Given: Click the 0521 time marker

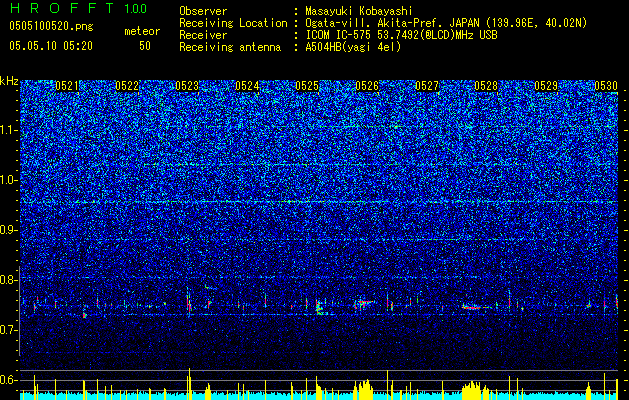Looking at the screenshot, I should (x=67, y=86).
